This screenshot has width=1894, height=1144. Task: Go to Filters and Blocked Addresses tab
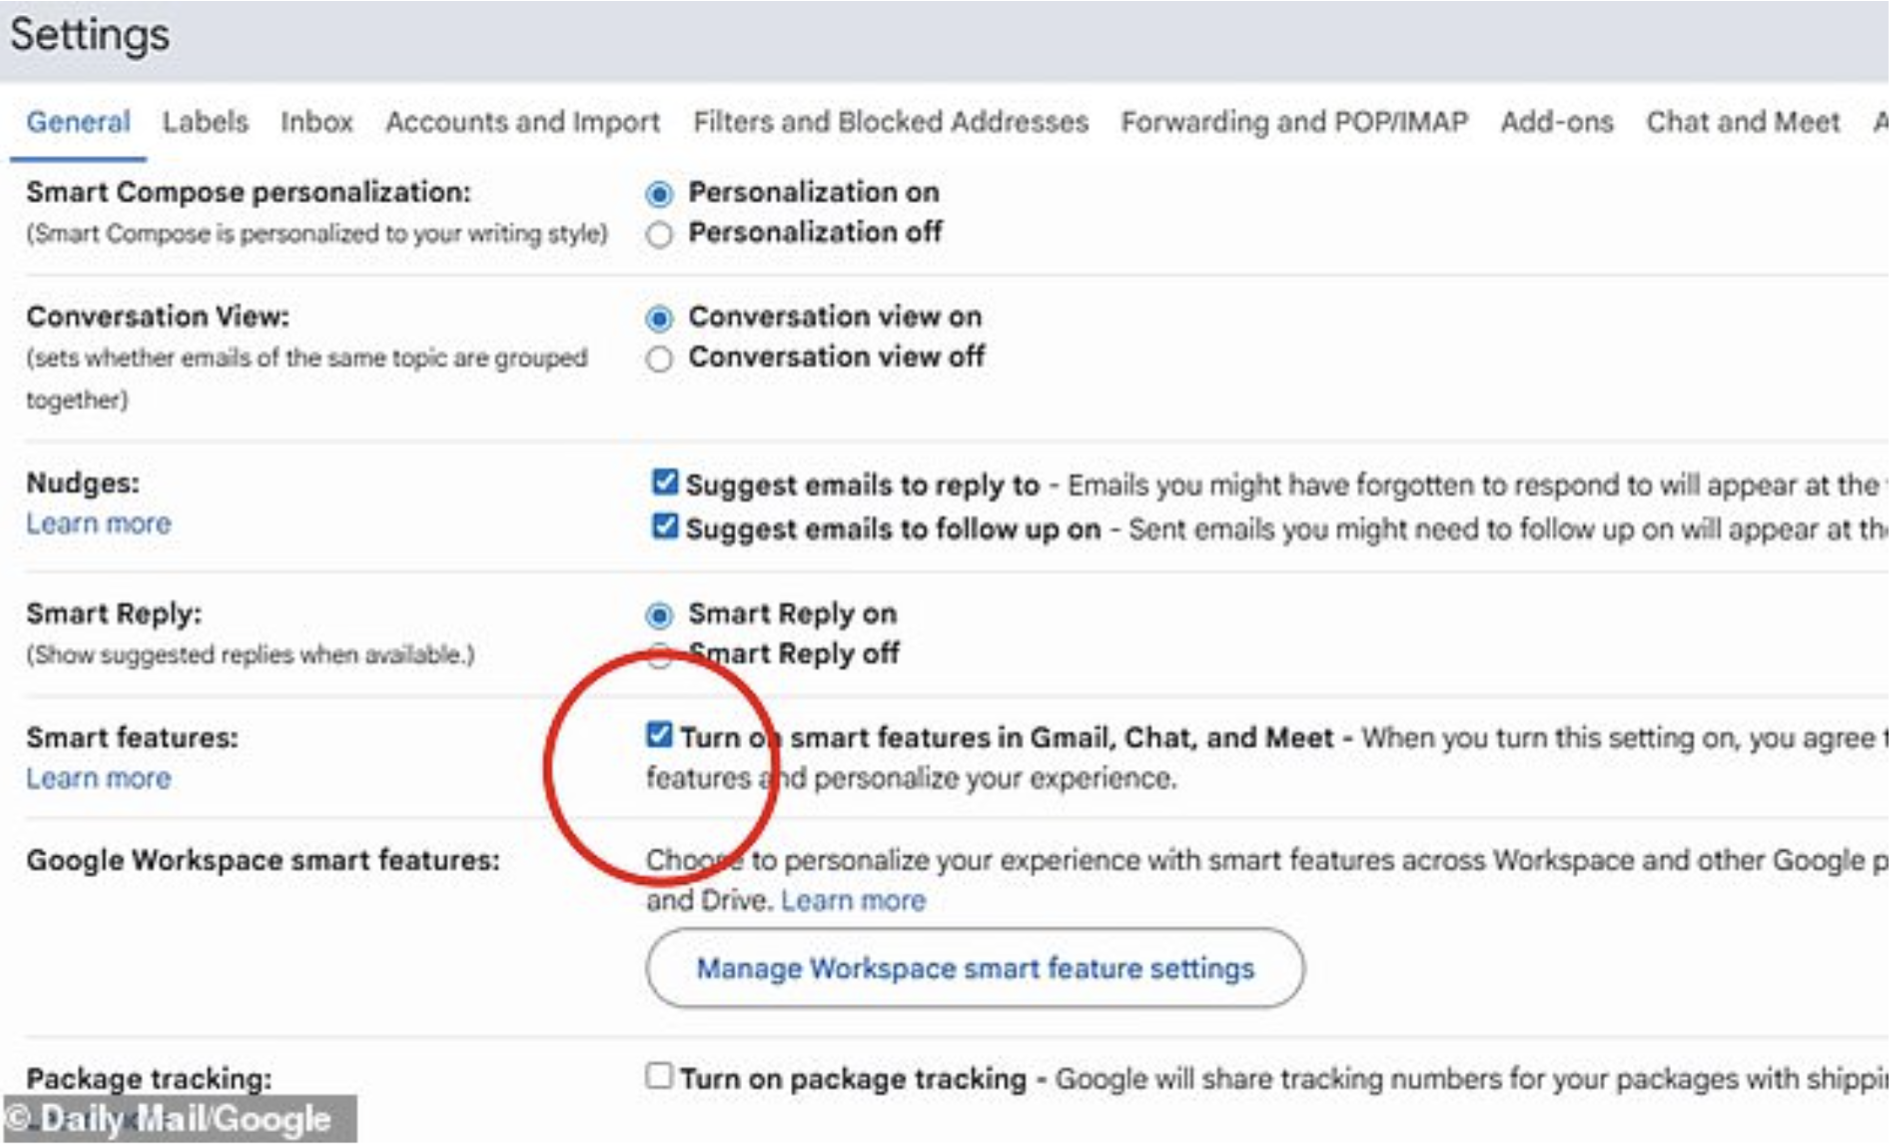coord(890,122)
